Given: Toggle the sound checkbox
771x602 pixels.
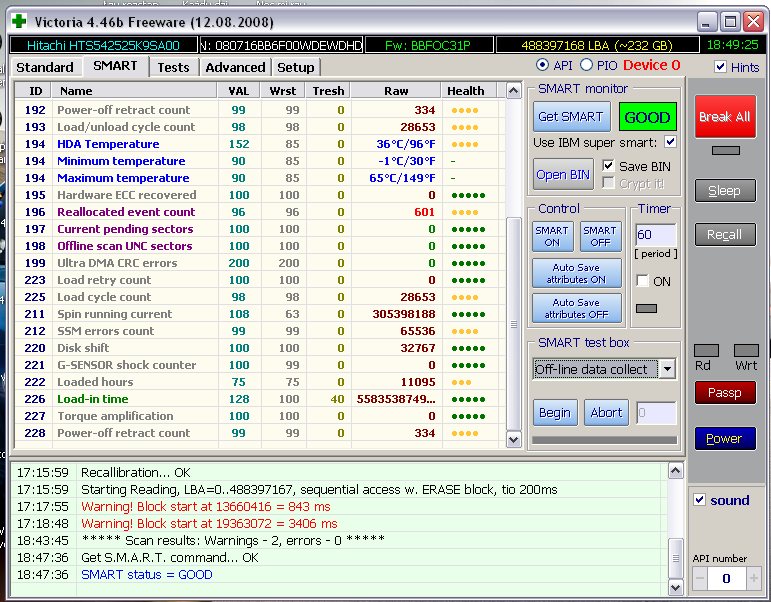Looking at the screenshot, I should (x=700, y=500).
